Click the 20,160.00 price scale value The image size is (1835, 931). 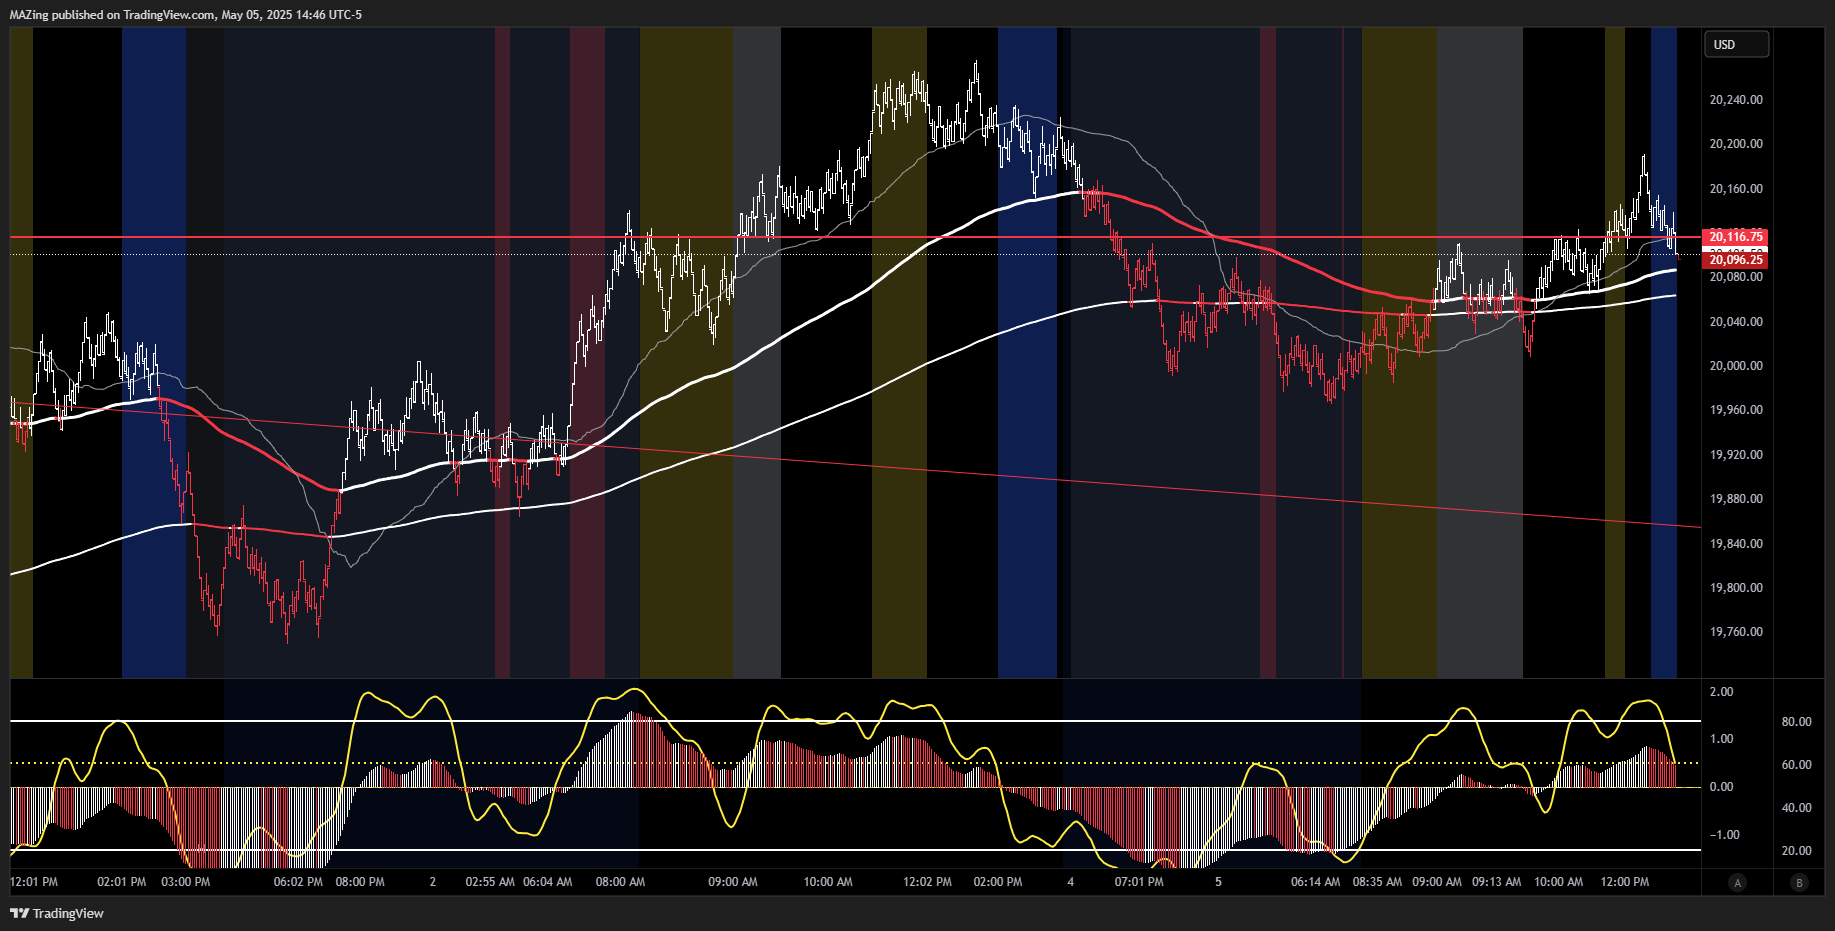tap(1736, 189)
